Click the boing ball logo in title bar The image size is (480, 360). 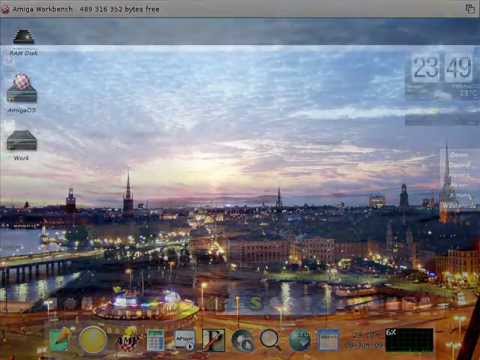point(5,9)
